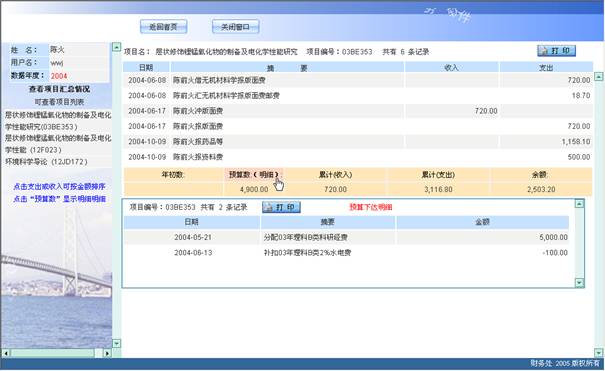
Task: Sort by 支出 column header
Action: tap(546, 67)
